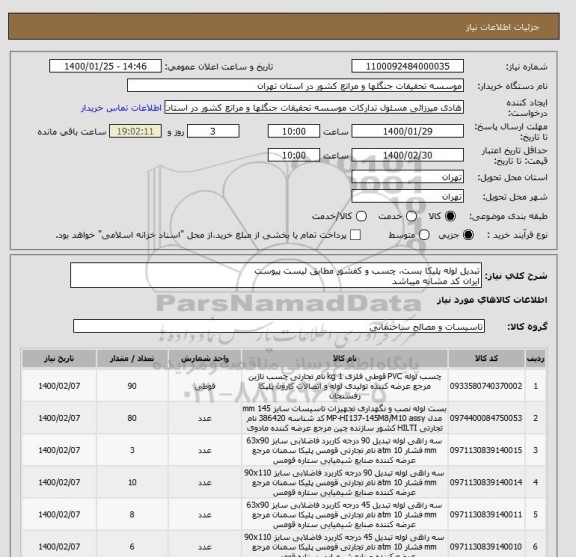The image size is (576, 557).
Task: Click product code 0971130839140011
Action: click(x=486, y=515)
